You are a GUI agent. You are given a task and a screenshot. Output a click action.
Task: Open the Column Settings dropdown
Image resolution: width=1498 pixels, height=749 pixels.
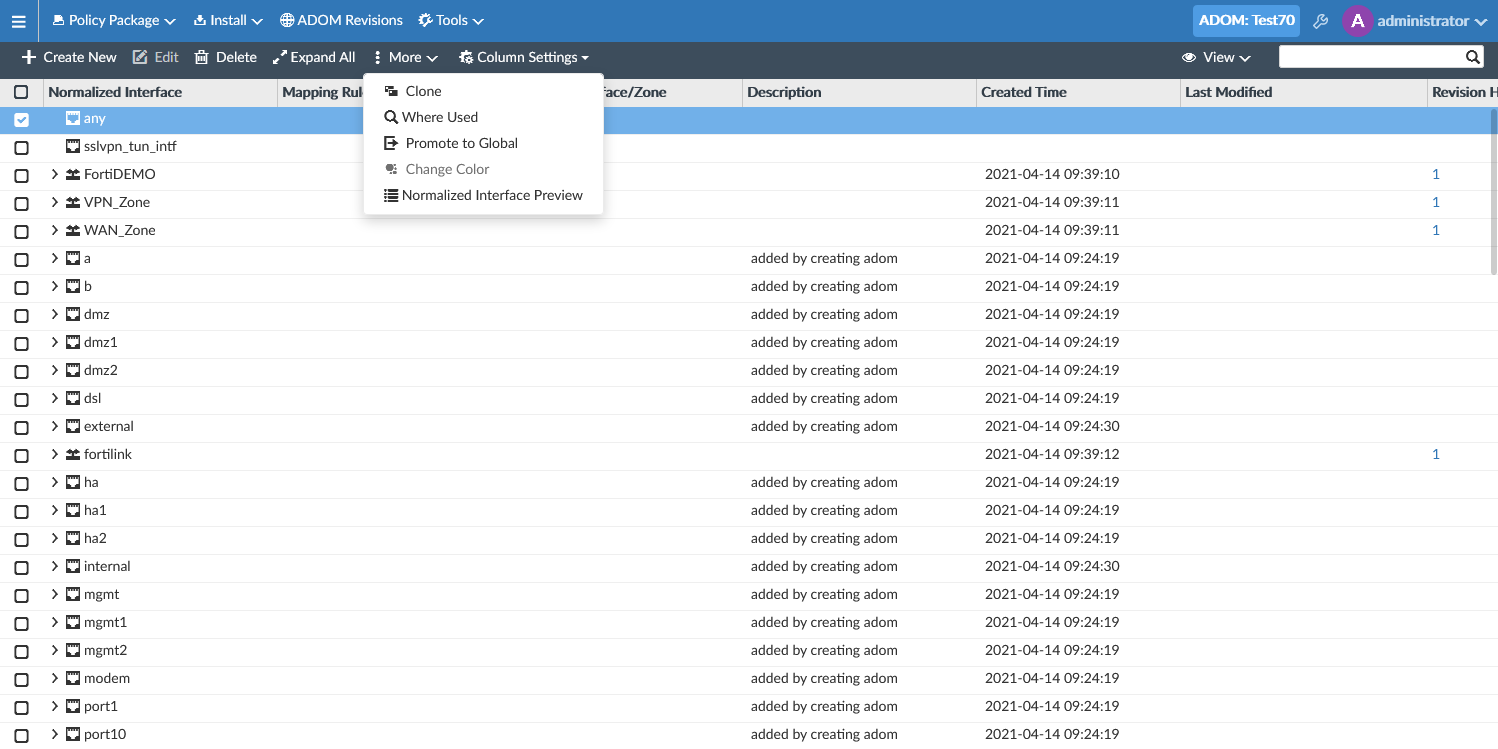point(523,57)
